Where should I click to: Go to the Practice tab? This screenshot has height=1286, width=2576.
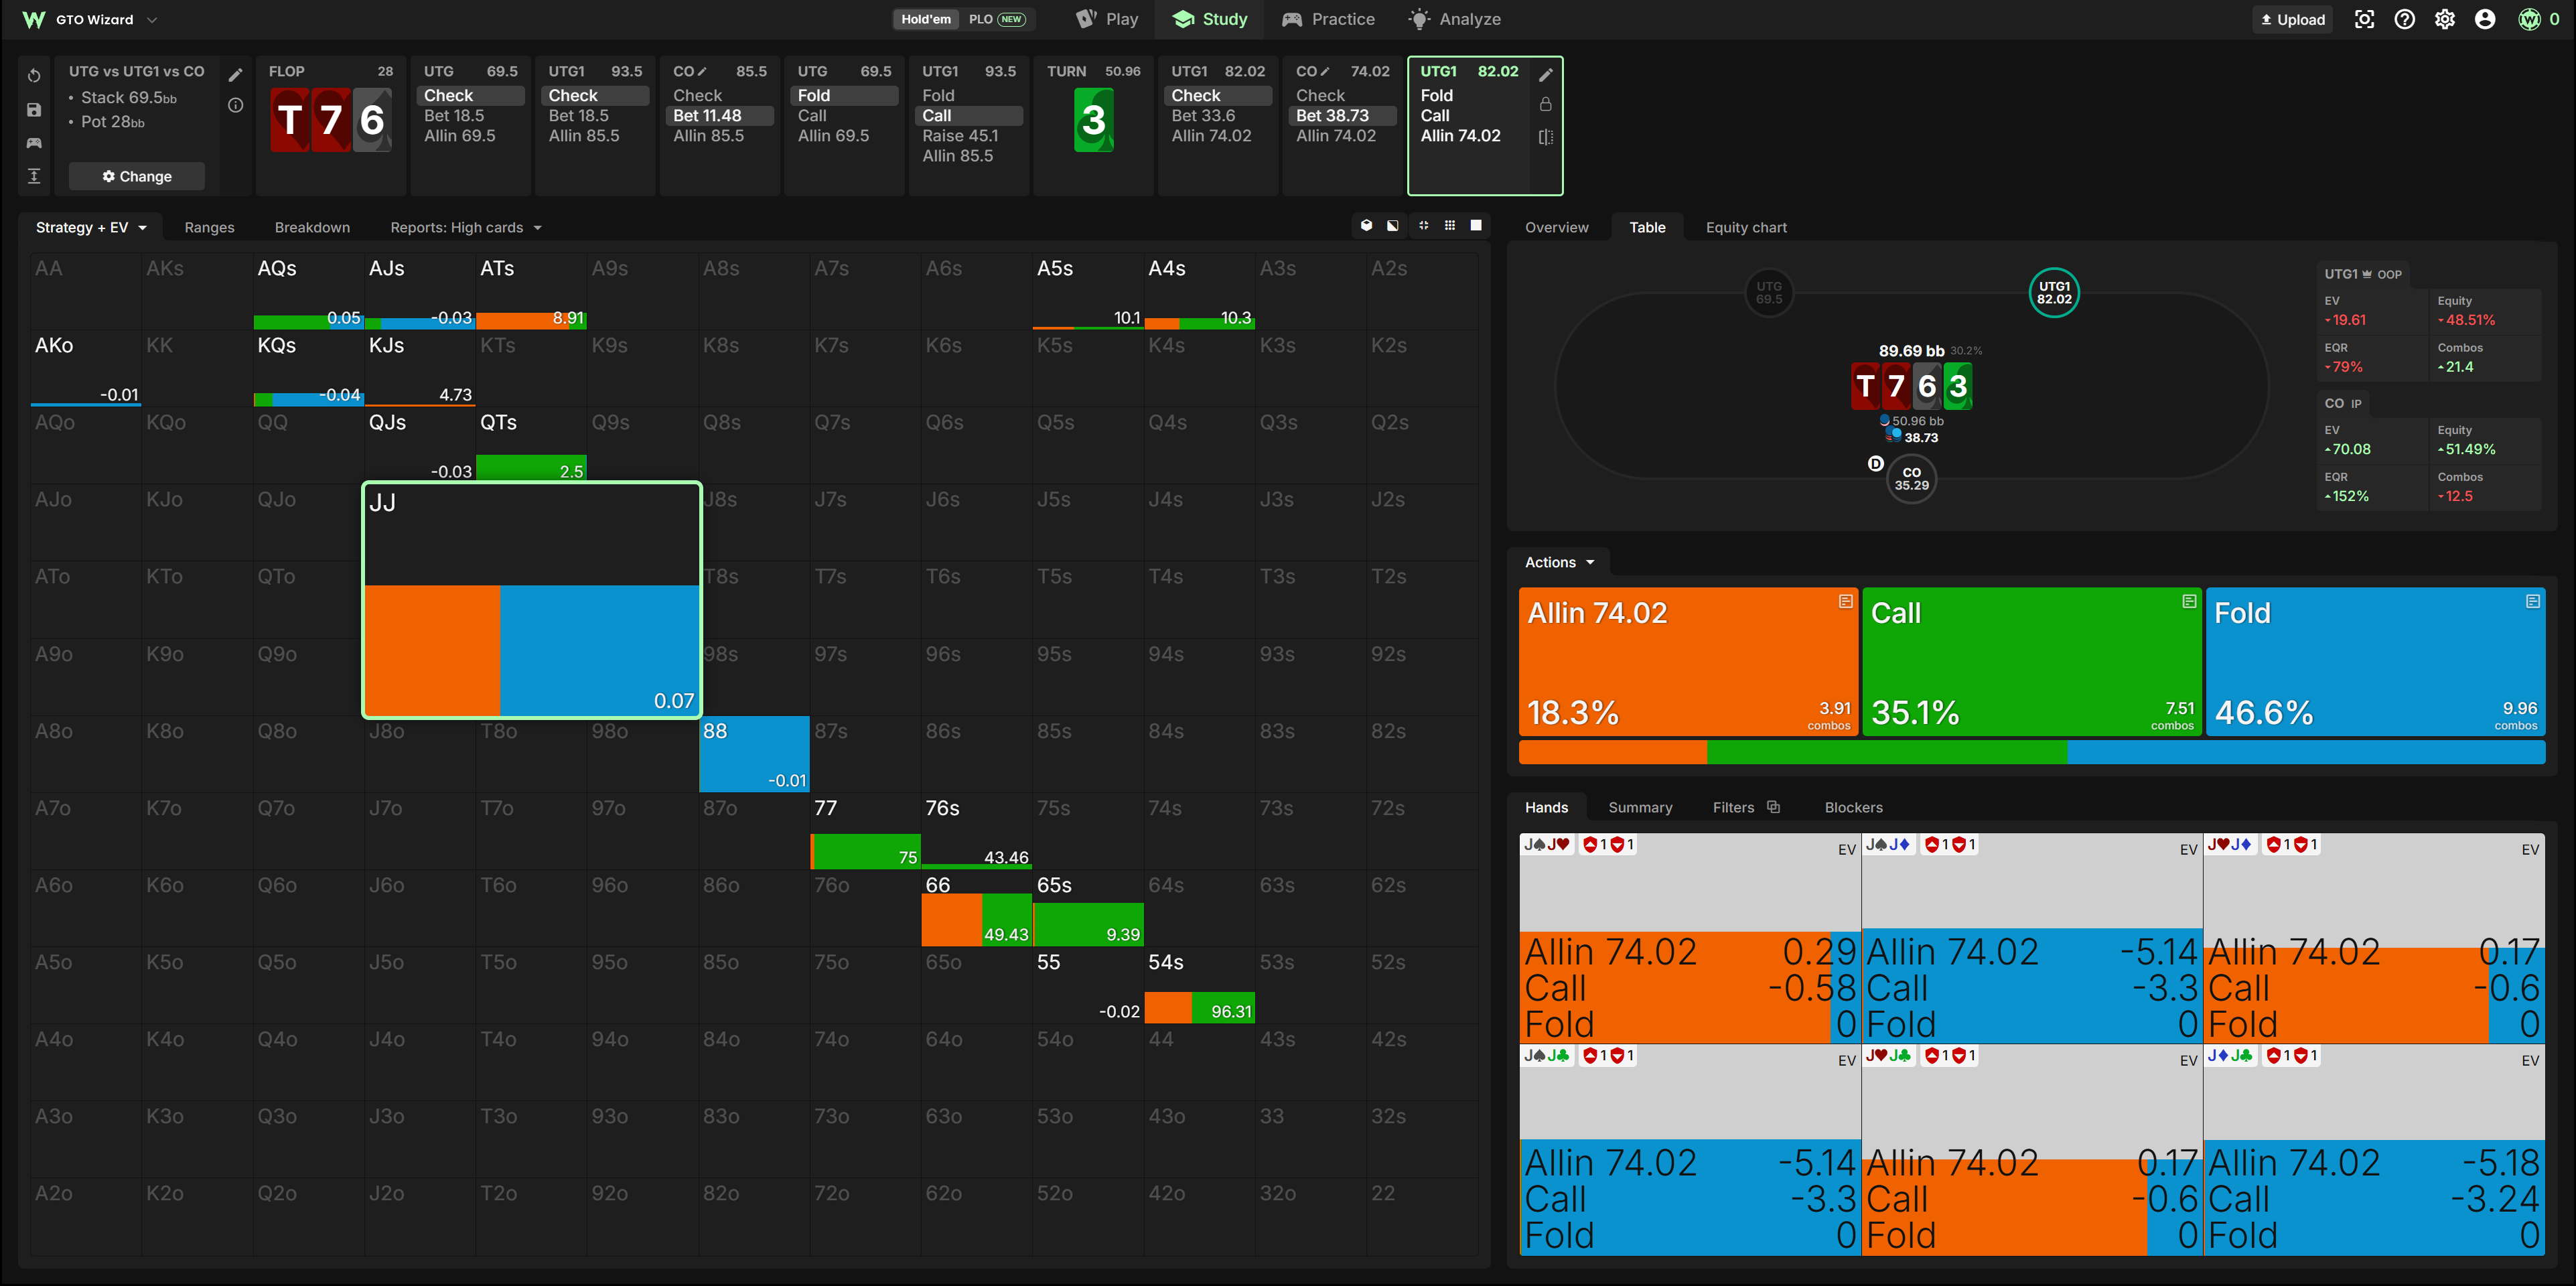pos(1328,19)
